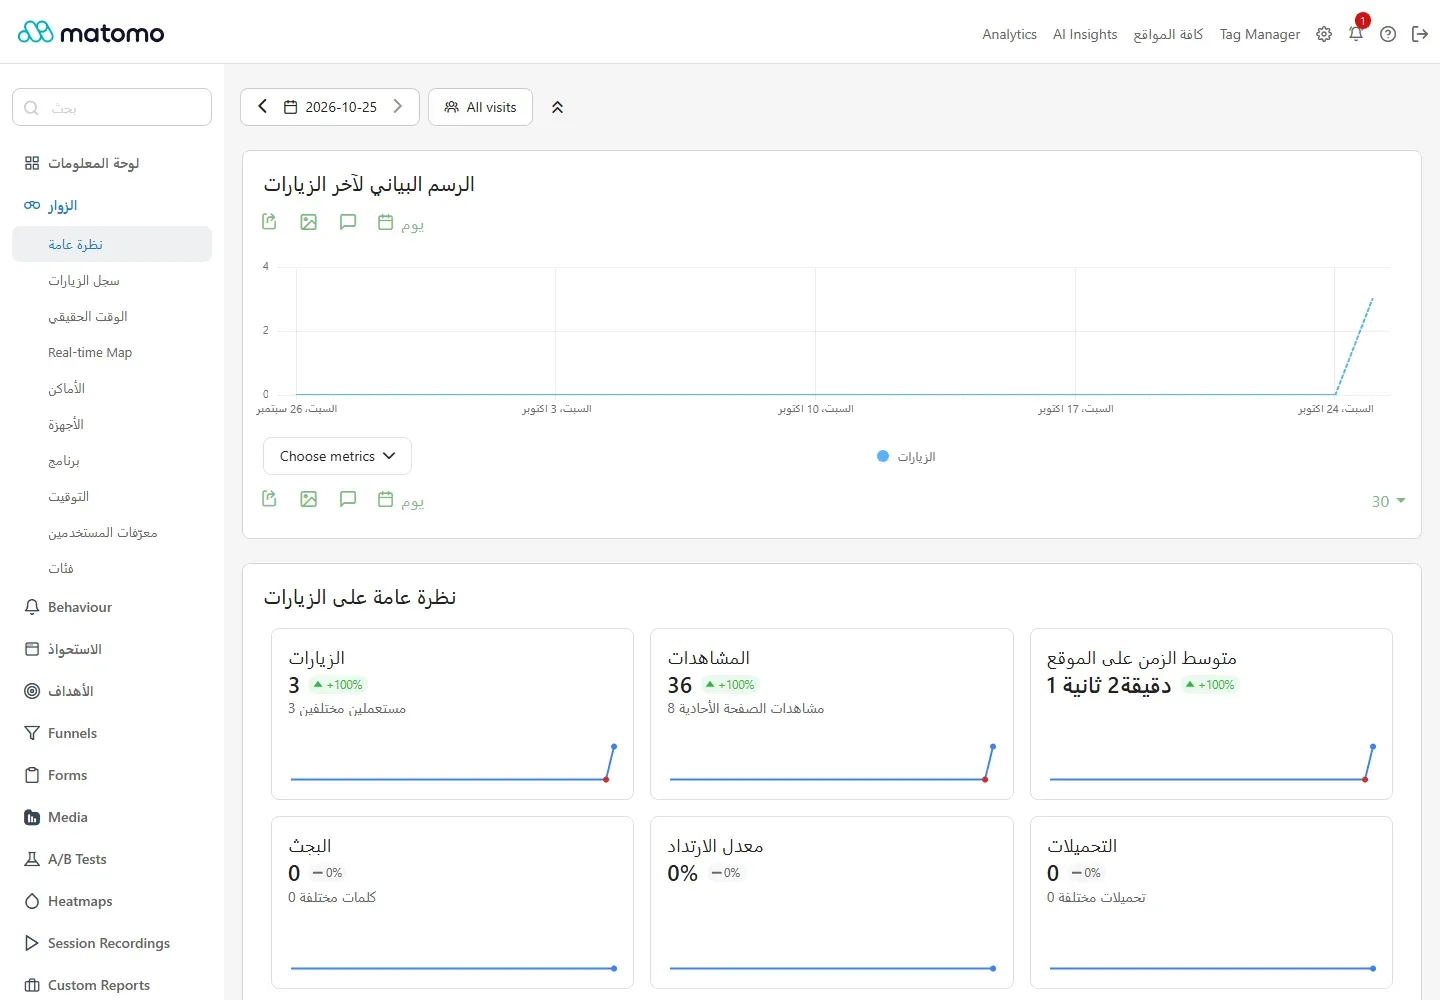Viewport: 1440px width, 1000px height.
Task: Click annotations icon above the graph
Action: click(347, 222)
